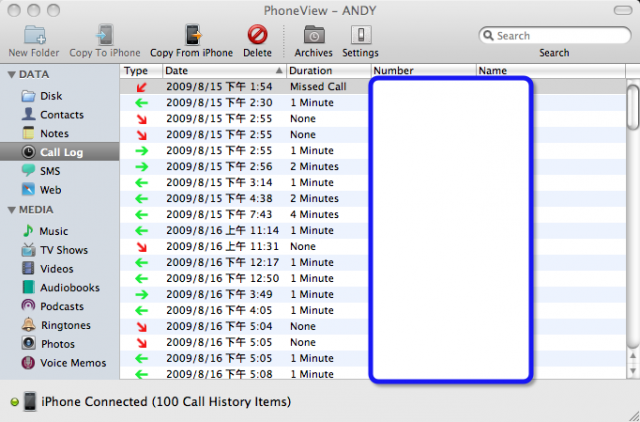This screenshot has height=422, width=640.
Task: Sort by the Type column header
Action: (x=141, y=71)
